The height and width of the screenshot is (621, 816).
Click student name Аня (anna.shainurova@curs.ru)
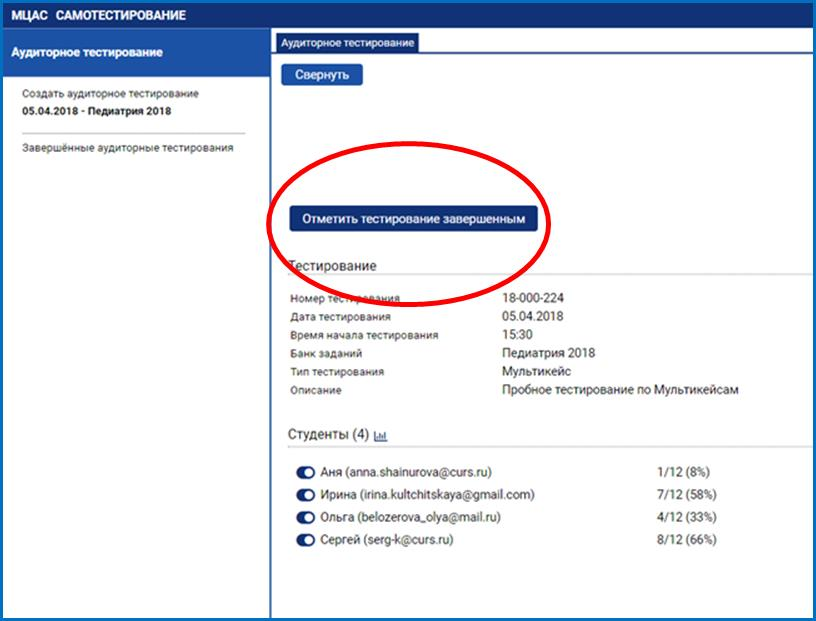point(406,472)
